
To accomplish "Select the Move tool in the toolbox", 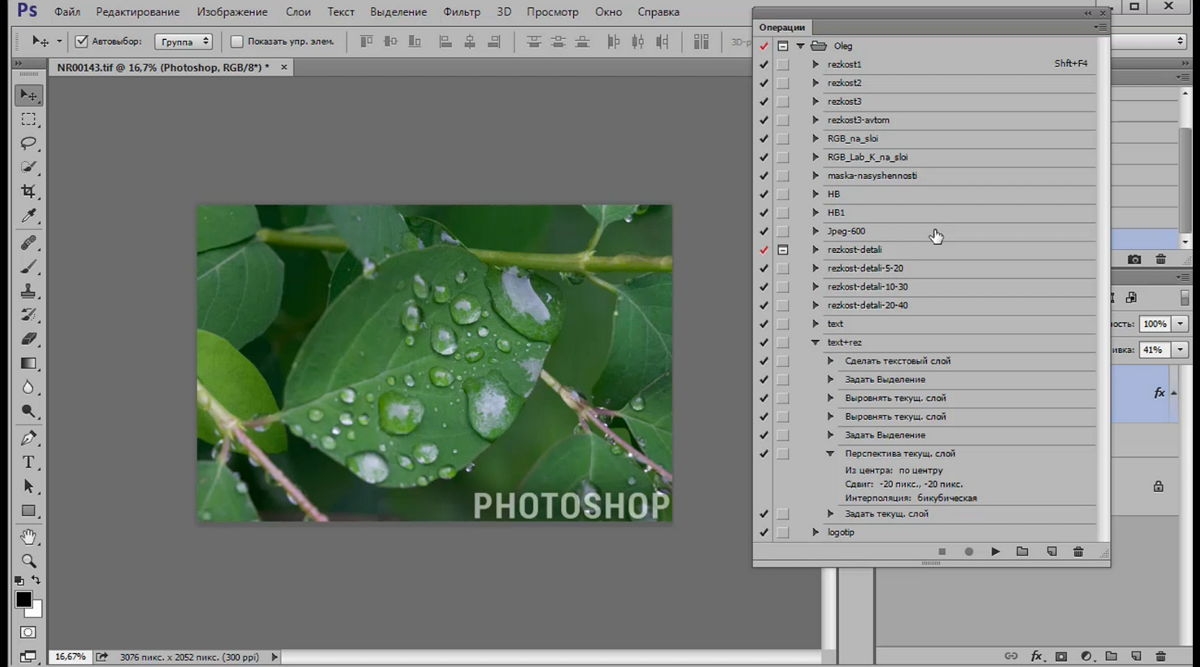I will tap(29, 95).
